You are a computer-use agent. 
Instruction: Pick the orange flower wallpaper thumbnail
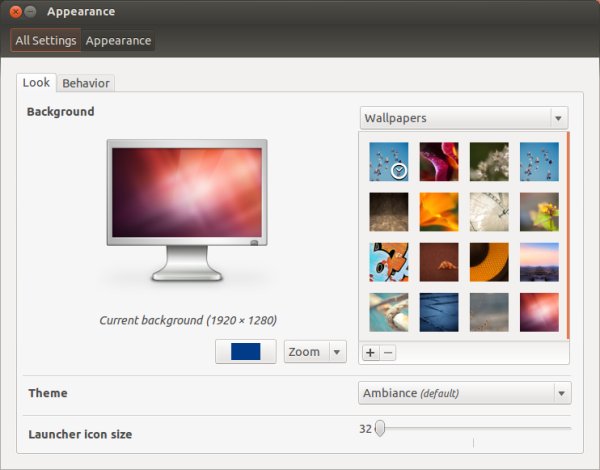(439, 212)
